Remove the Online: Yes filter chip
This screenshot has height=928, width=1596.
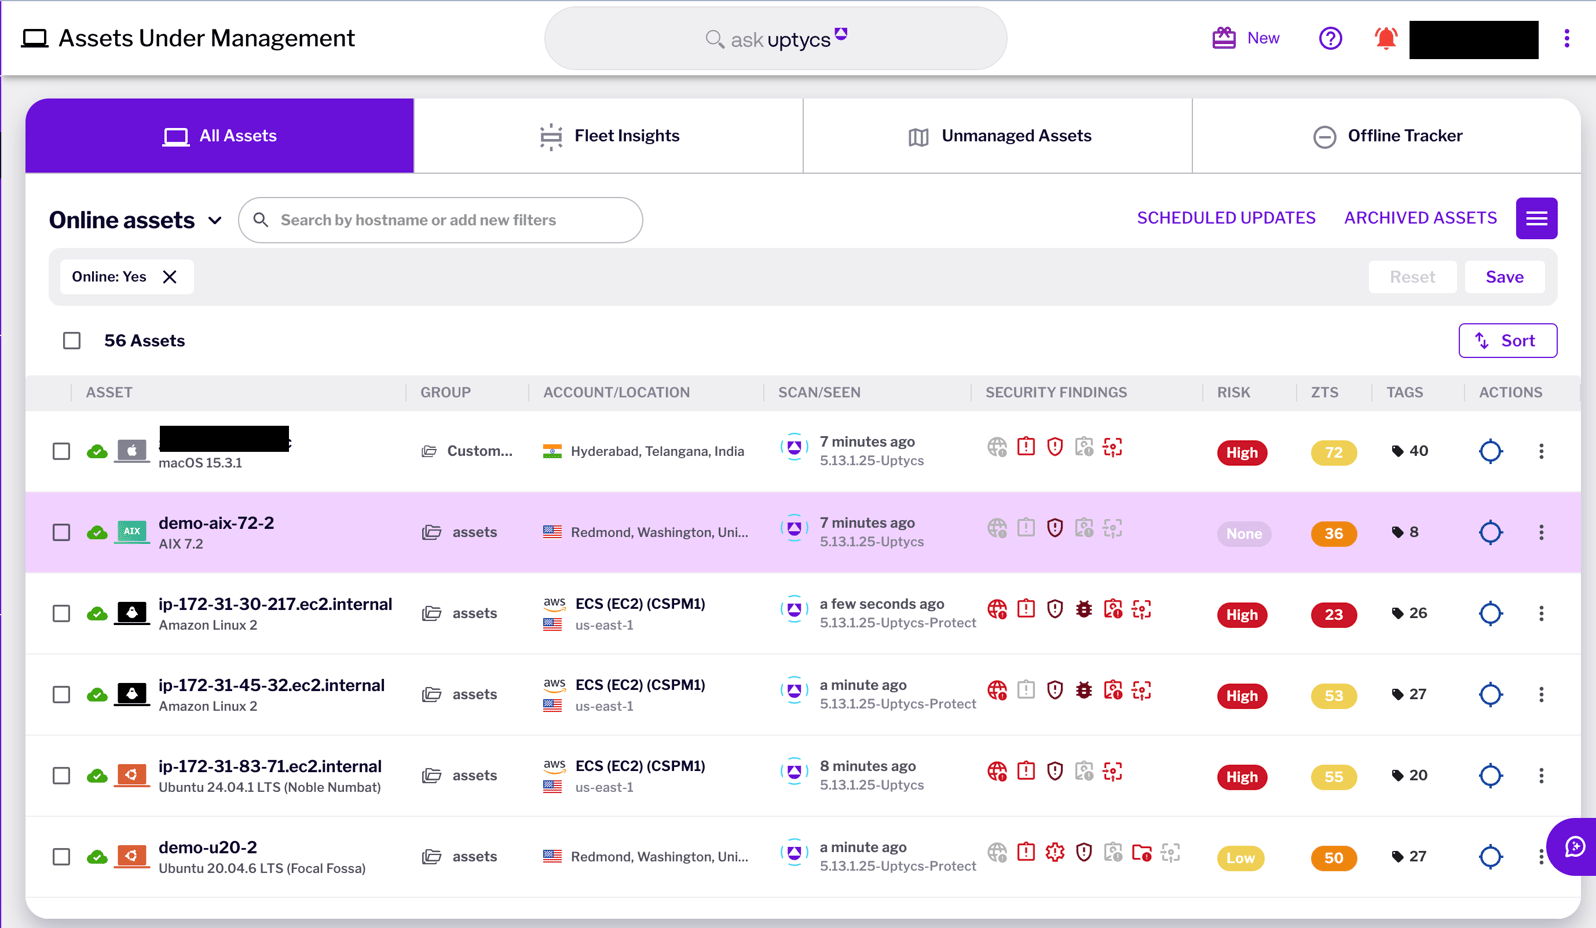pos(170,277)
